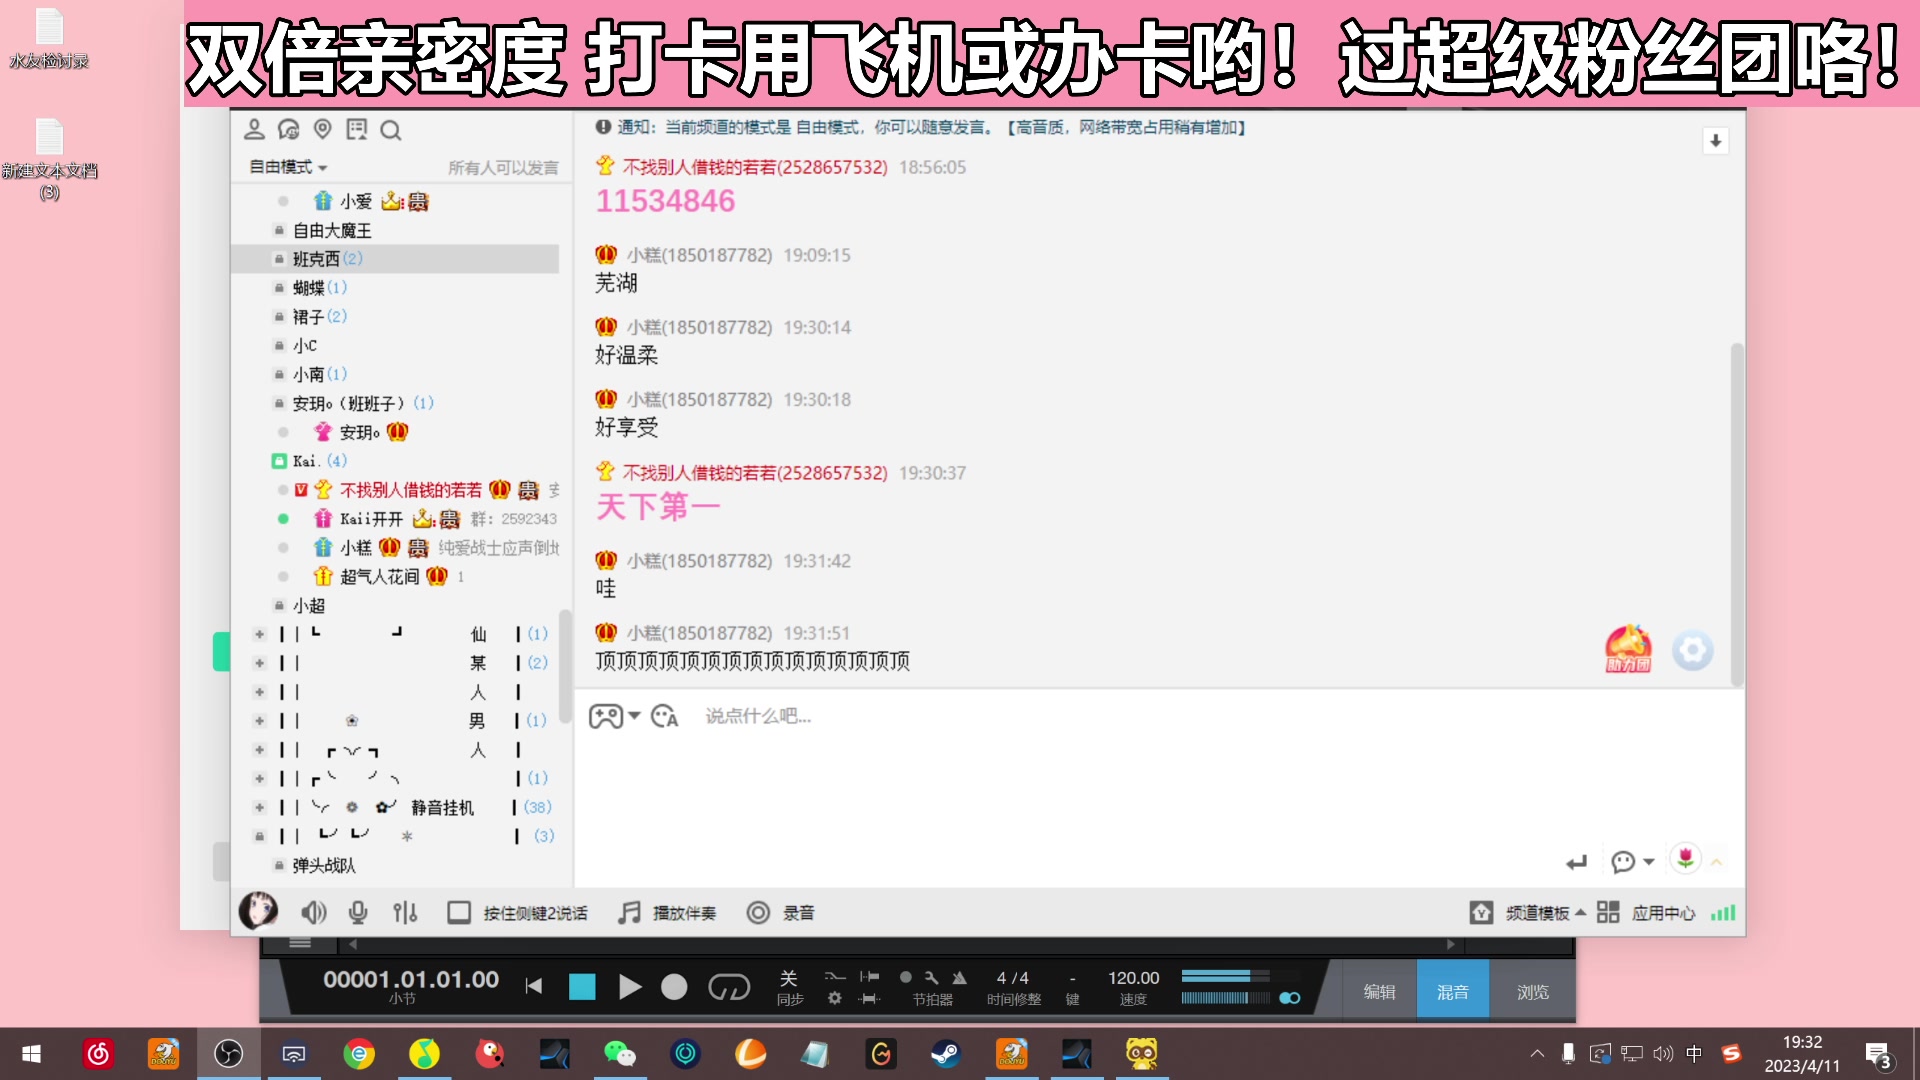Click the game controller icon in chat input

pos(606,716)
